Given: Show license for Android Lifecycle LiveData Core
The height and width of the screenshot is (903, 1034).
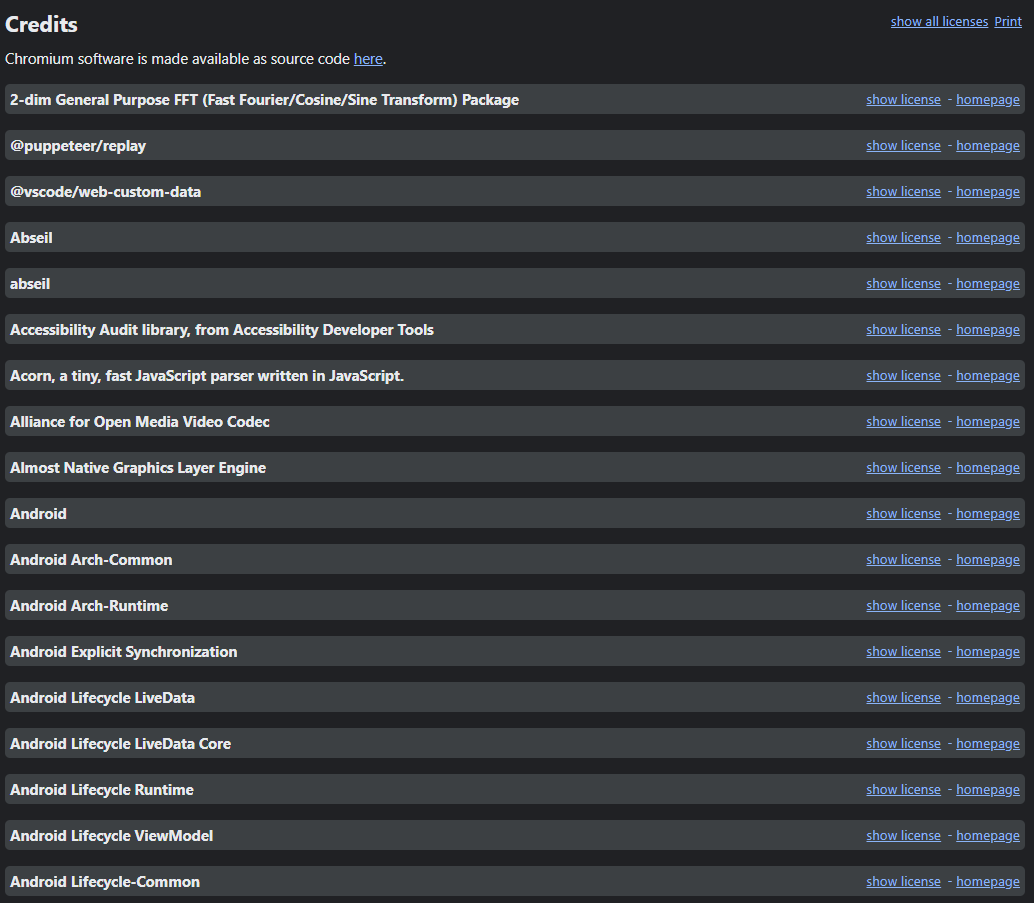Looking at the screenshot, I should point(903,744).
